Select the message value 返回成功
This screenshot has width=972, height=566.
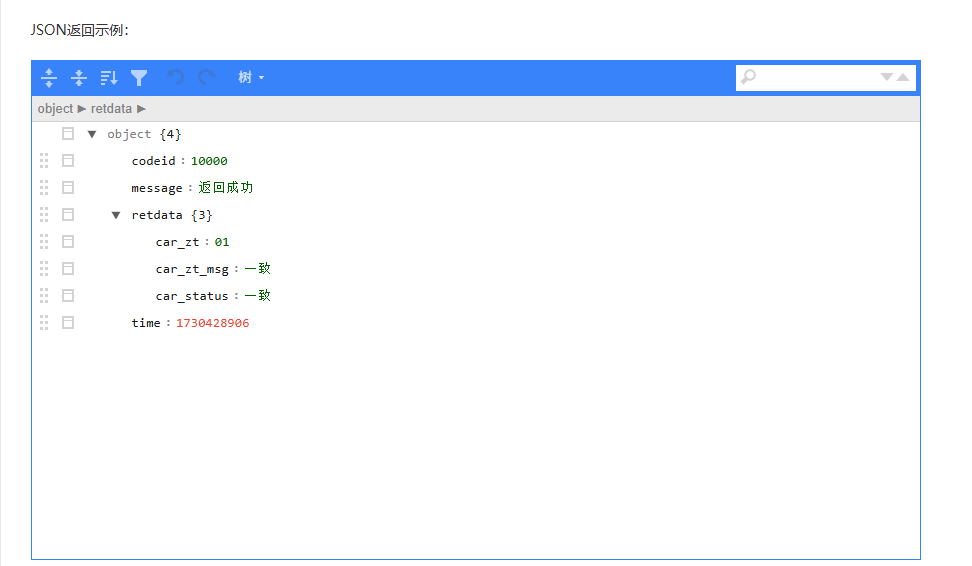tap(226, 188)
